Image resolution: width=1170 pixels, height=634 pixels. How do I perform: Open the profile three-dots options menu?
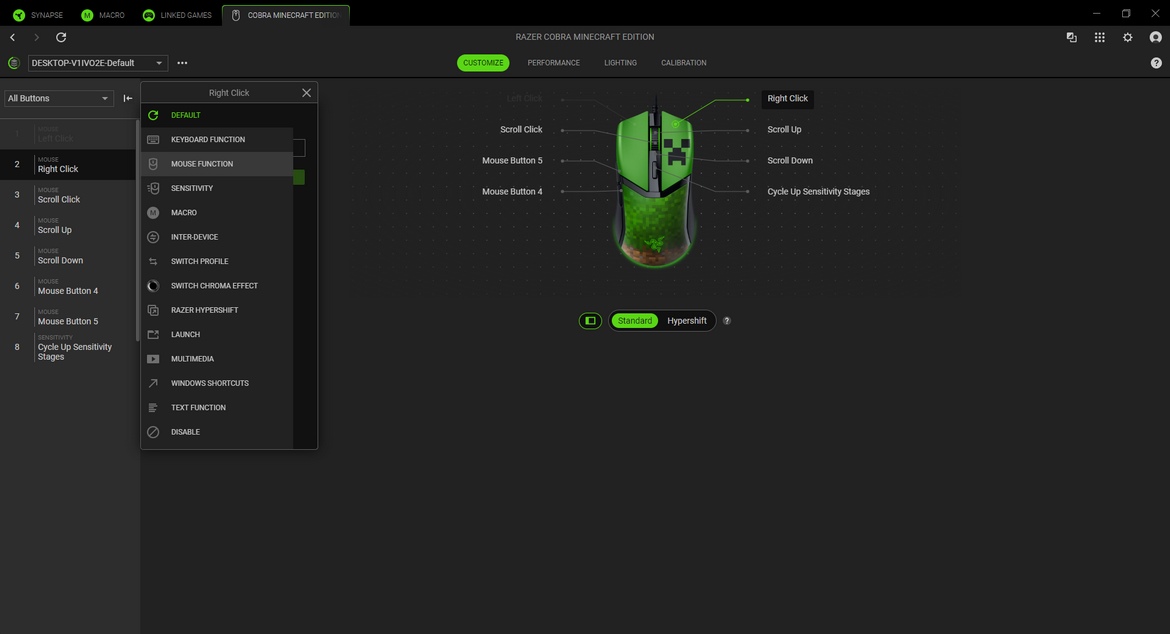pos(182,63)
